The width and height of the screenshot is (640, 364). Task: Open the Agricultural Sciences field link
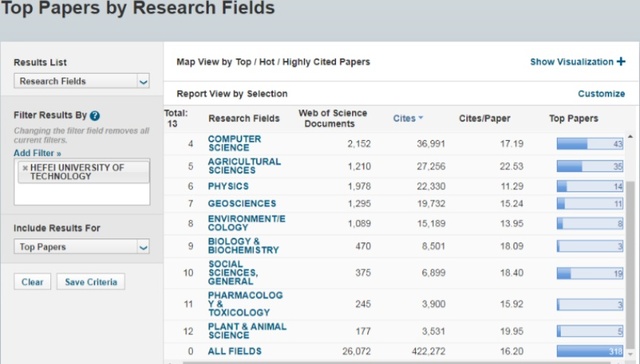click(x=244, y=166)
